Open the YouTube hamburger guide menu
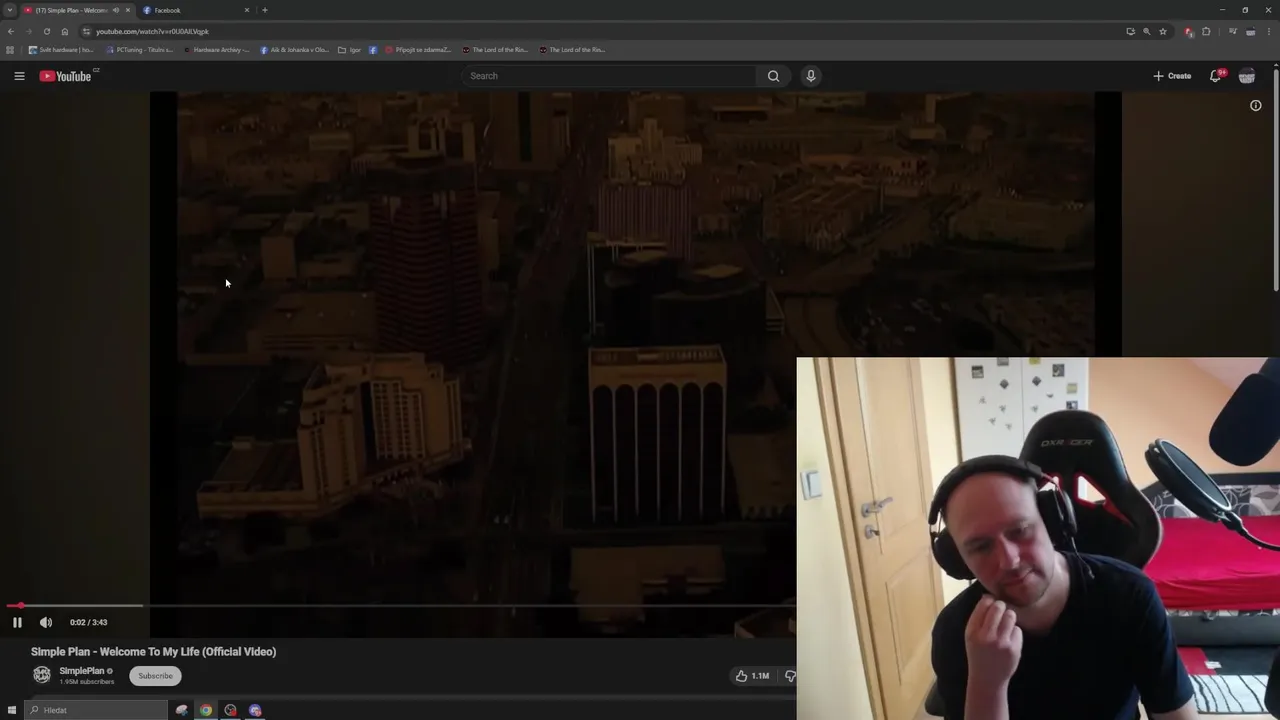This screenshot has height=720, width=1280. pos(19,76)
